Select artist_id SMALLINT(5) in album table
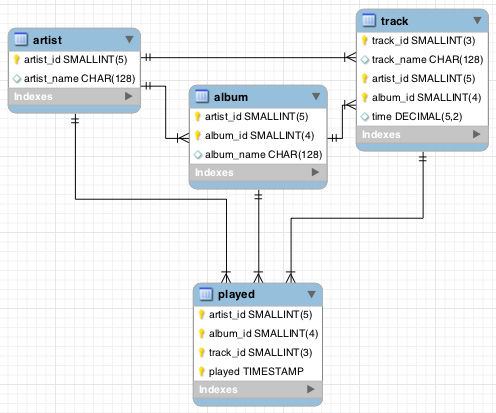Screen dimensions: 496x413 pos(257,116)
